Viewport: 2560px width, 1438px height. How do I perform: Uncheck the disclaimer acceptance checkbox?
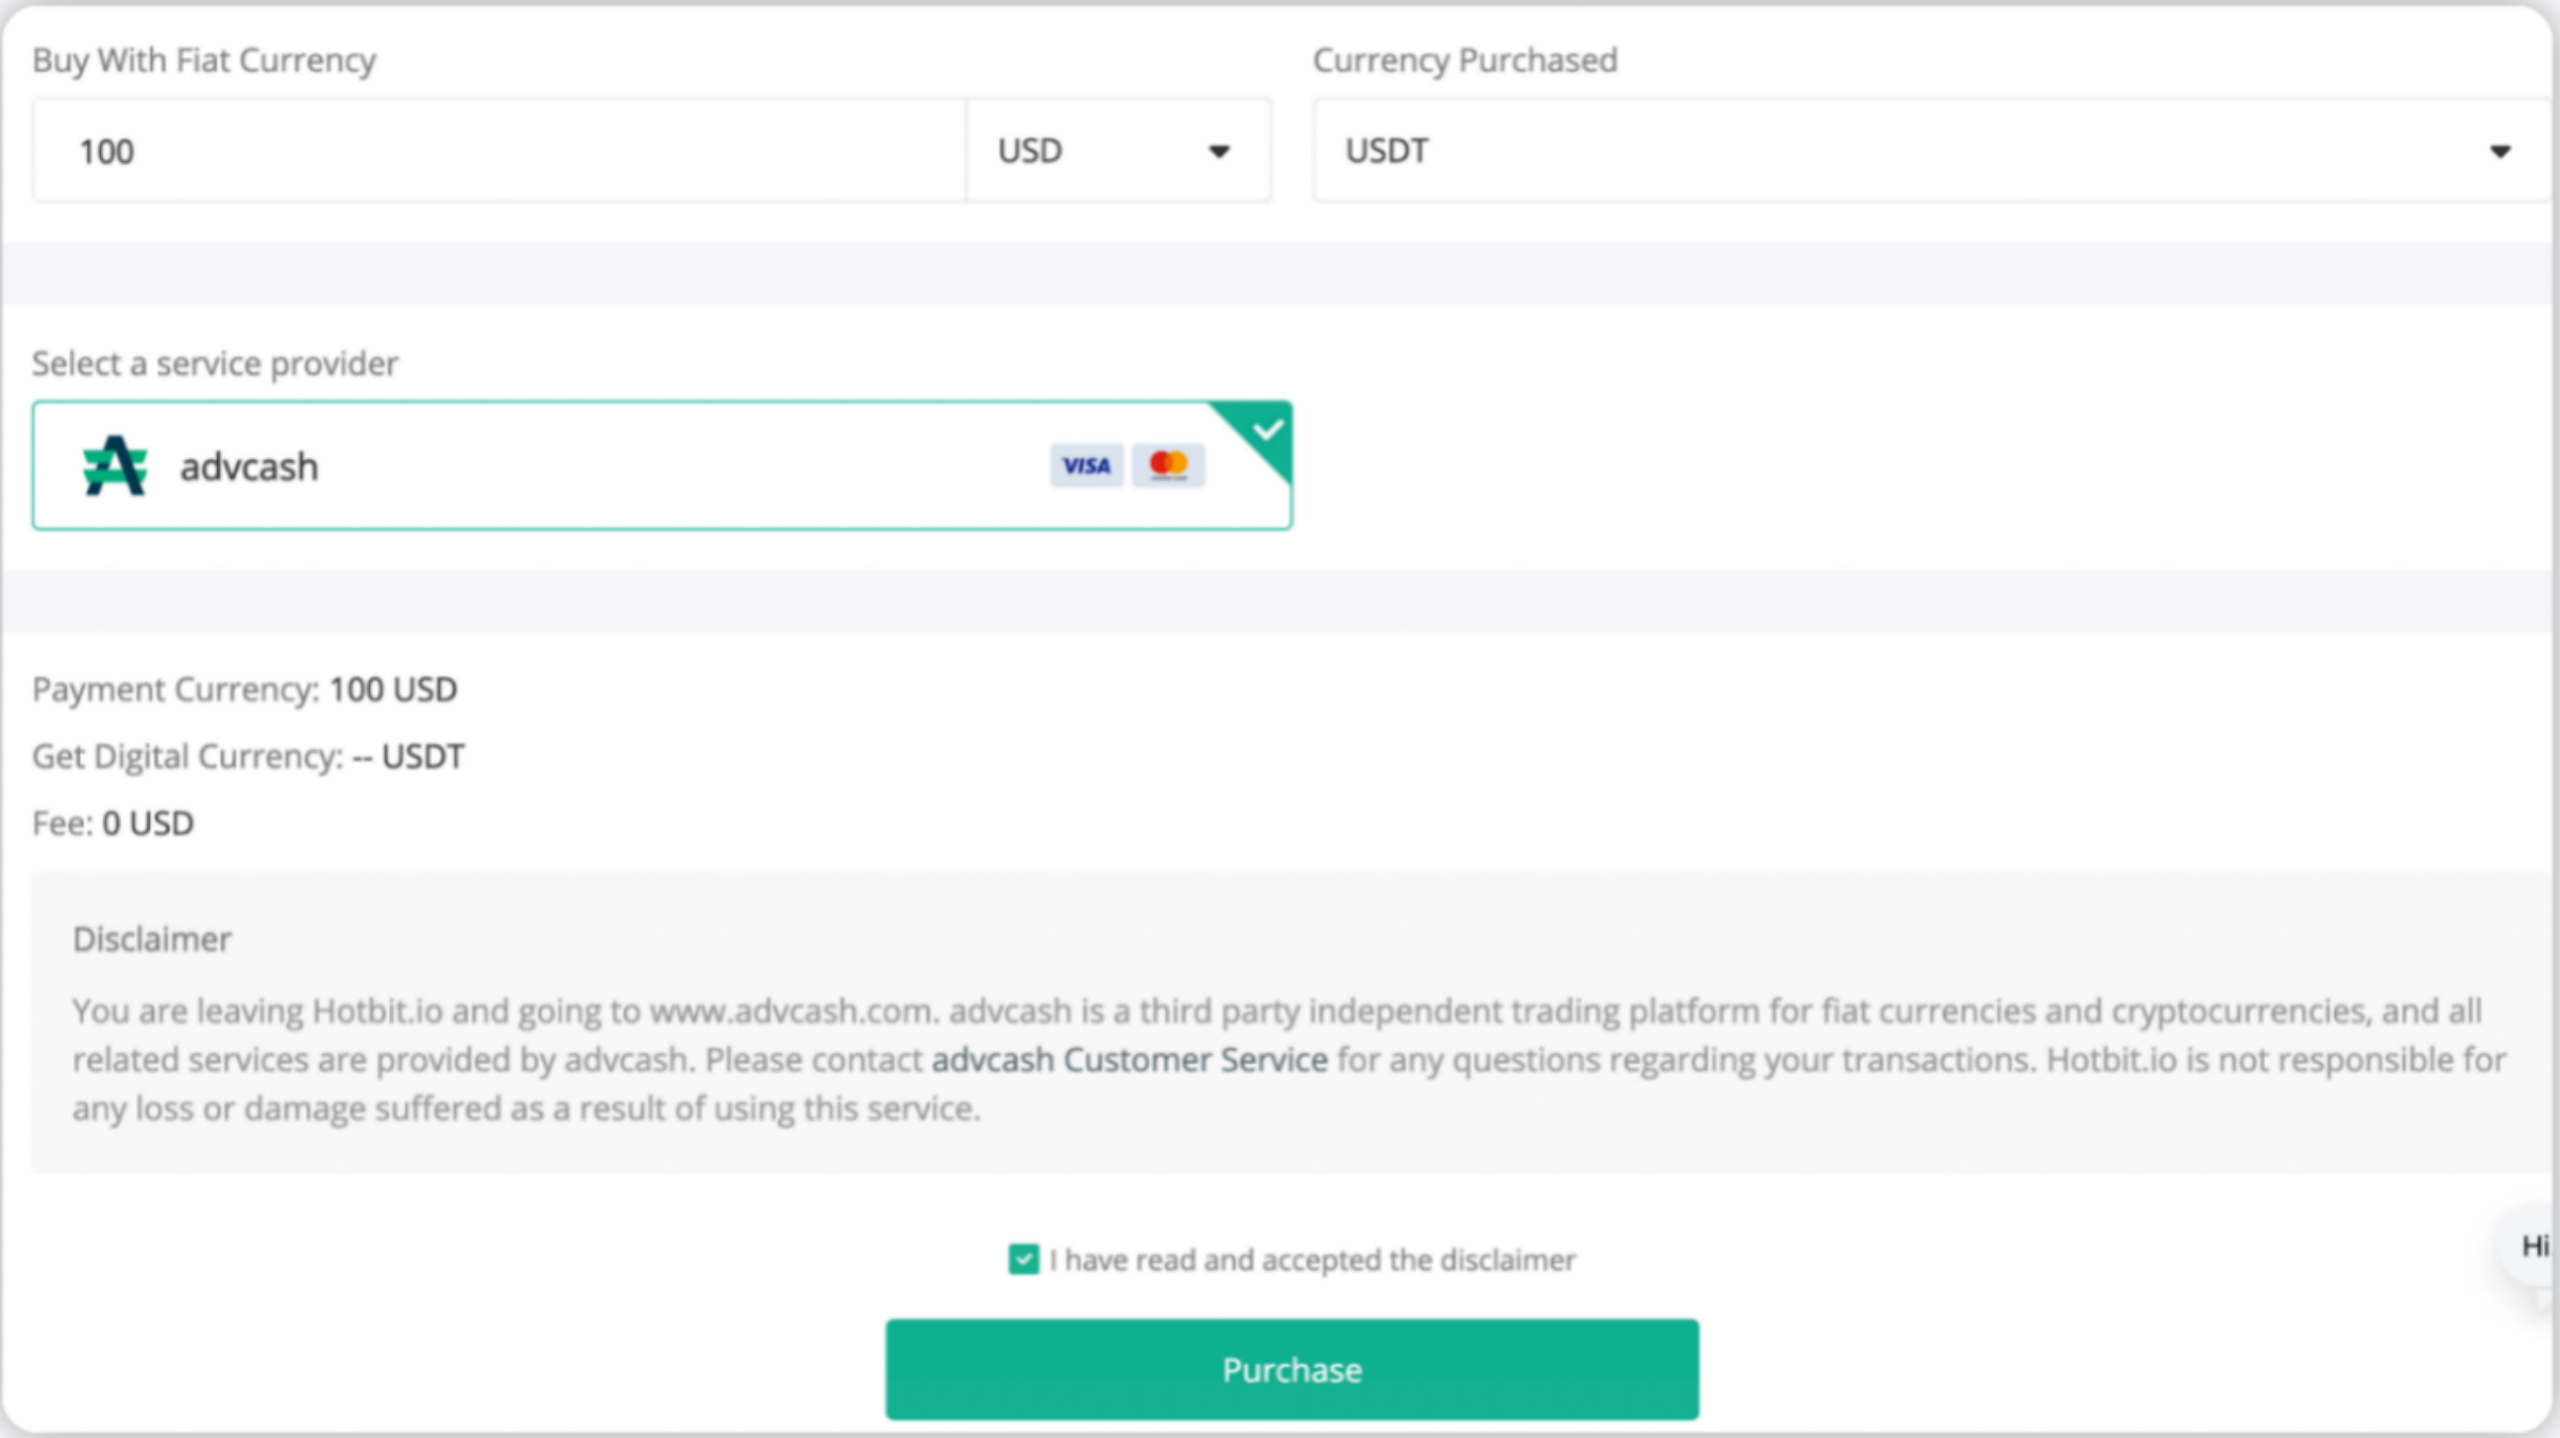click(x=1023, y=1259)
